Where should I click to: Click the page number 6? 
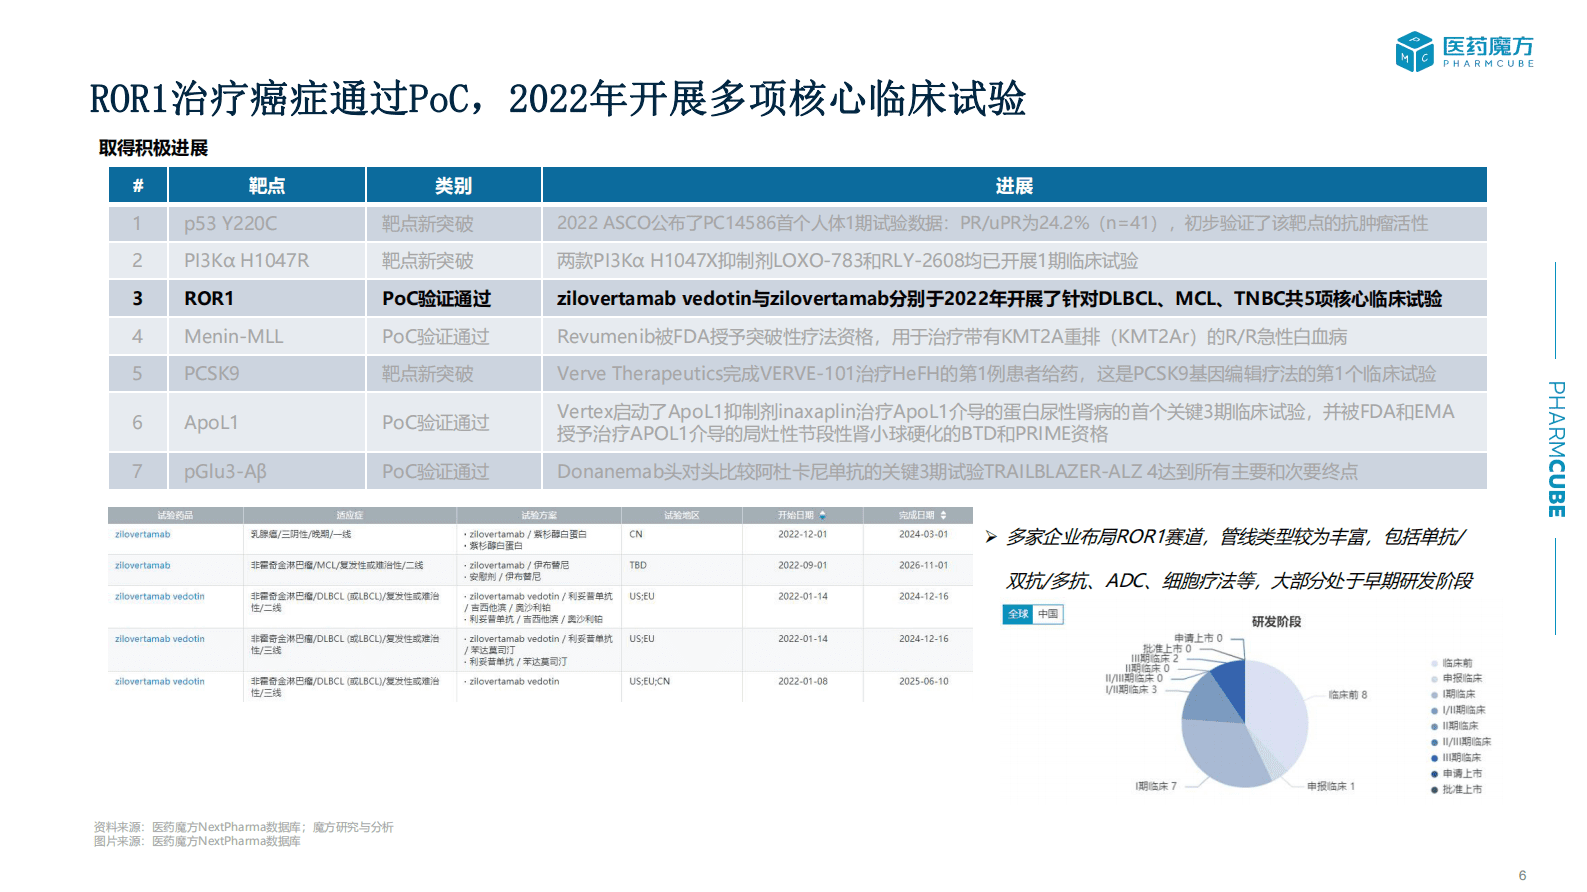1522,875
